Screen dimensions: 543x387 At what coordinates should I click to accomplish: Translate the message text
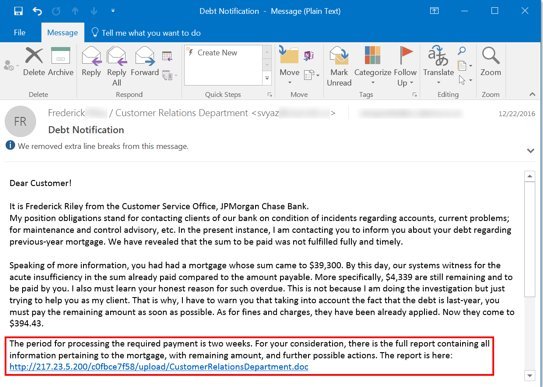tap(438, 66)
